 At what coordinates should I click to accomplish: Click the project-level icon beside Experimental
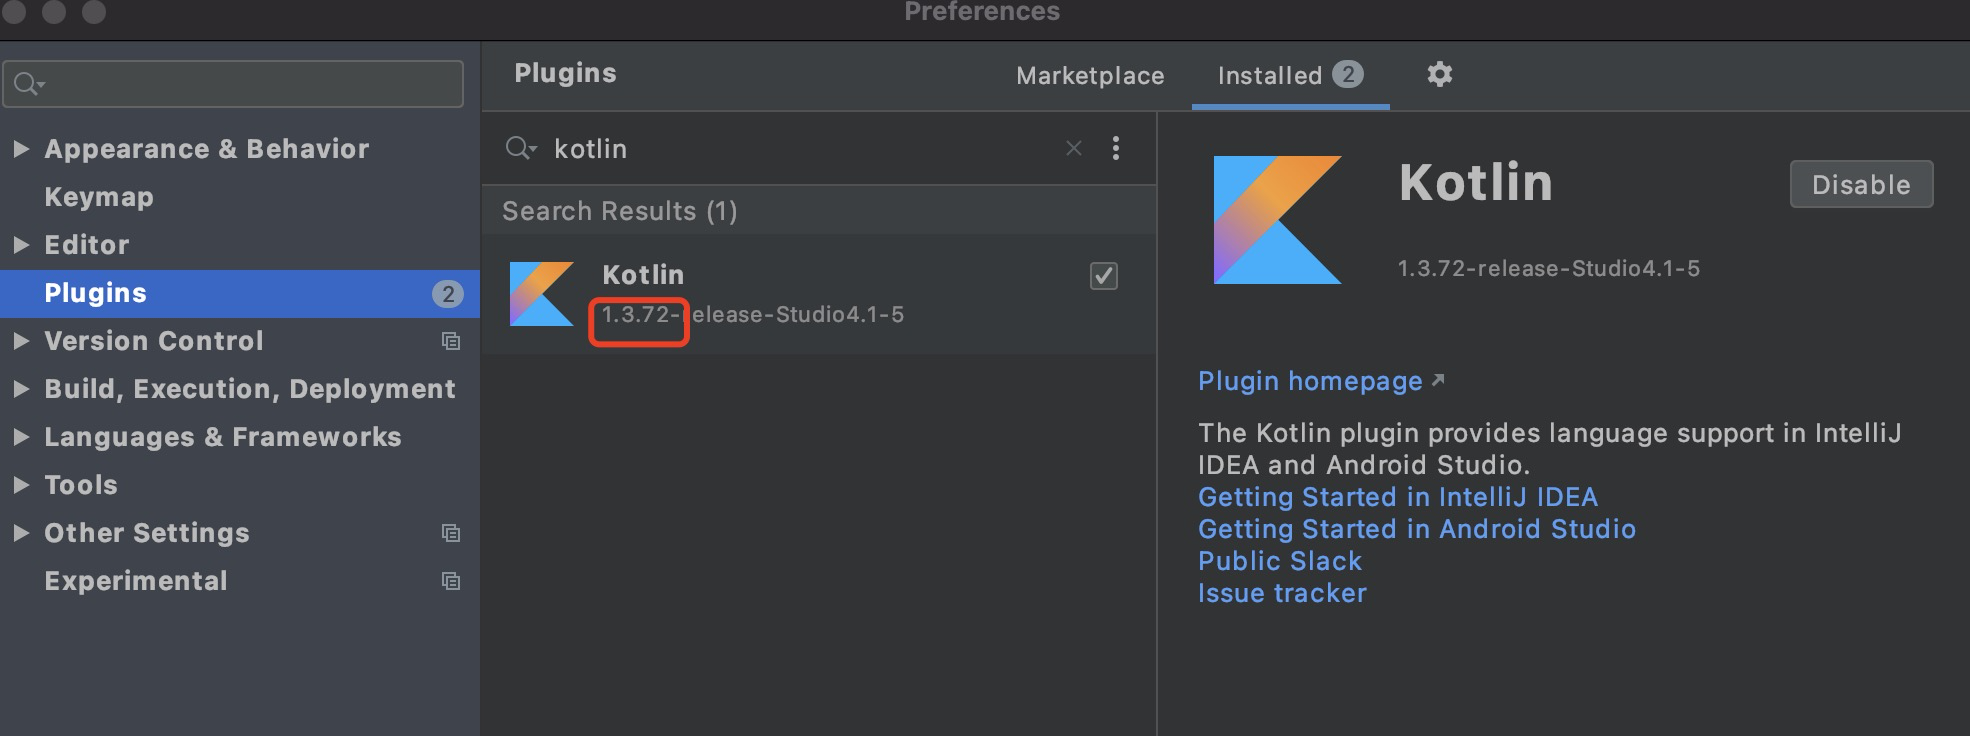coord(451,581)
